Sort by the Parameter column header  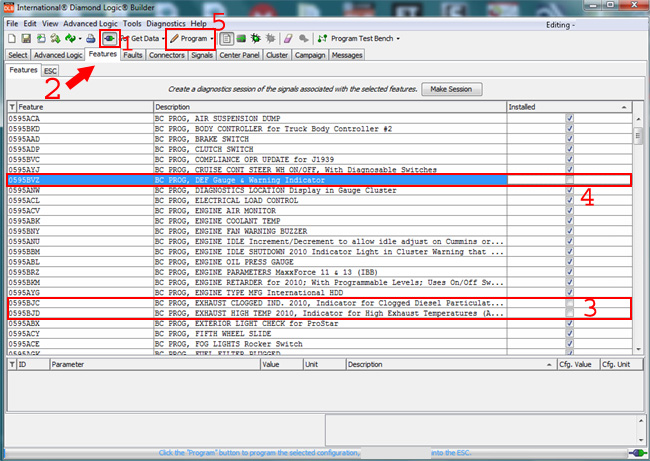(x=154, y=364)
